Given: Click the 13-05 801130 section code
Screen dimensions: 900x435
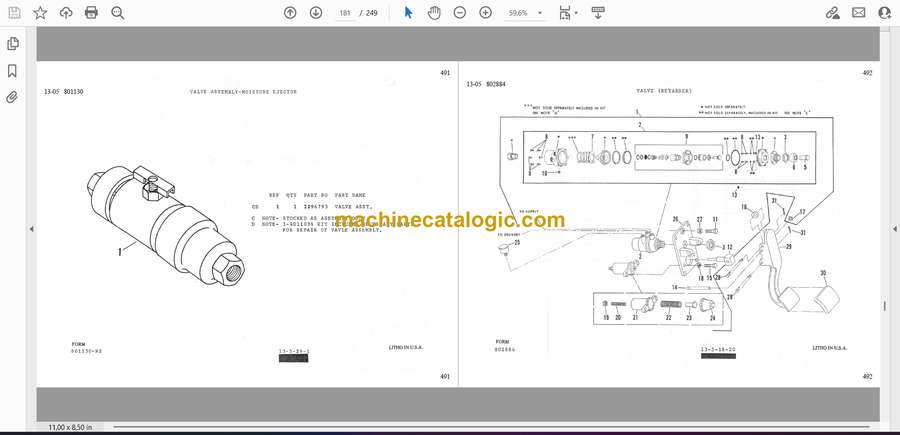Looking at the screenshot, I should coord(64,92).
